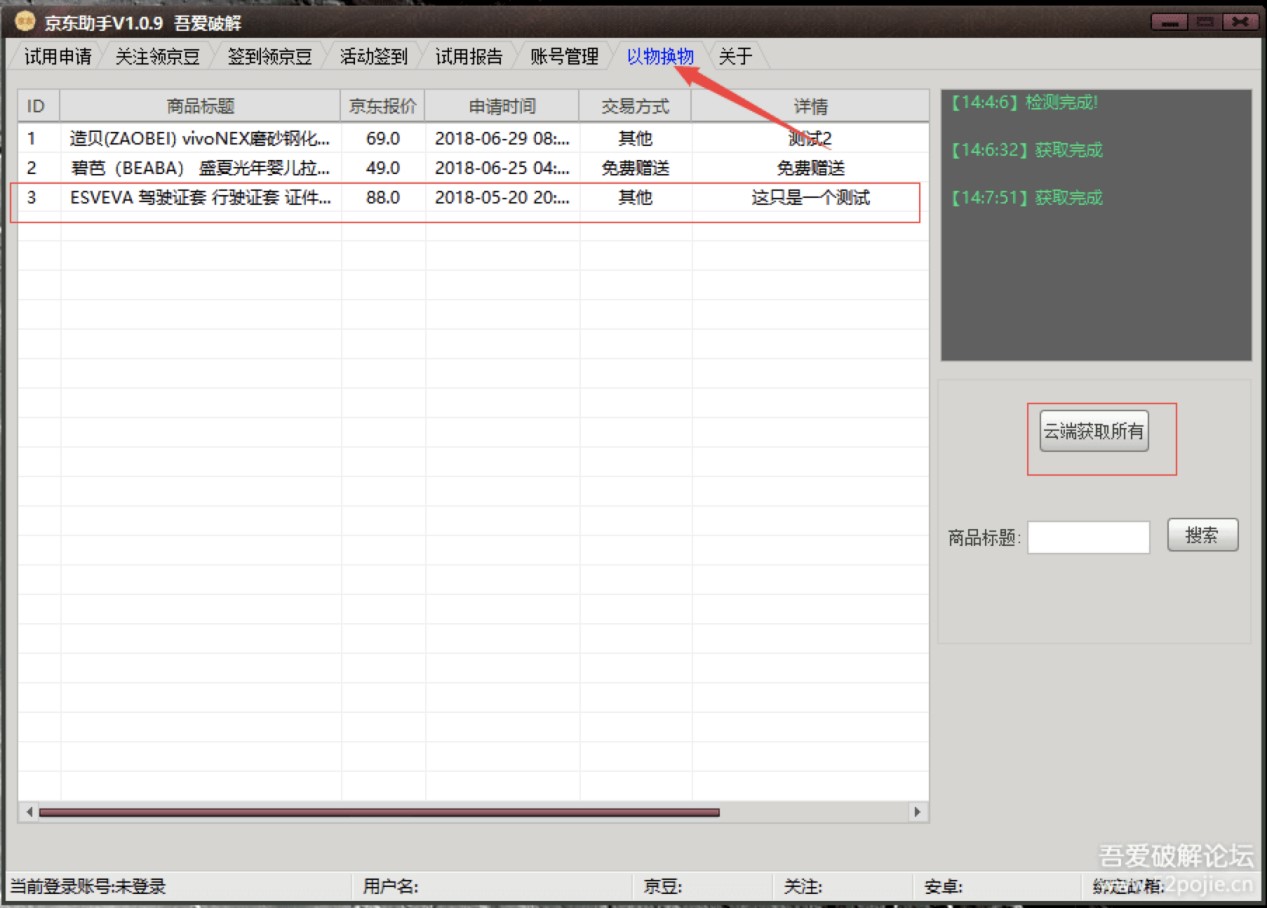Go to the 试用报告 tab
Viewport: 1267px width, 908px height.
[x=469, y=57]
